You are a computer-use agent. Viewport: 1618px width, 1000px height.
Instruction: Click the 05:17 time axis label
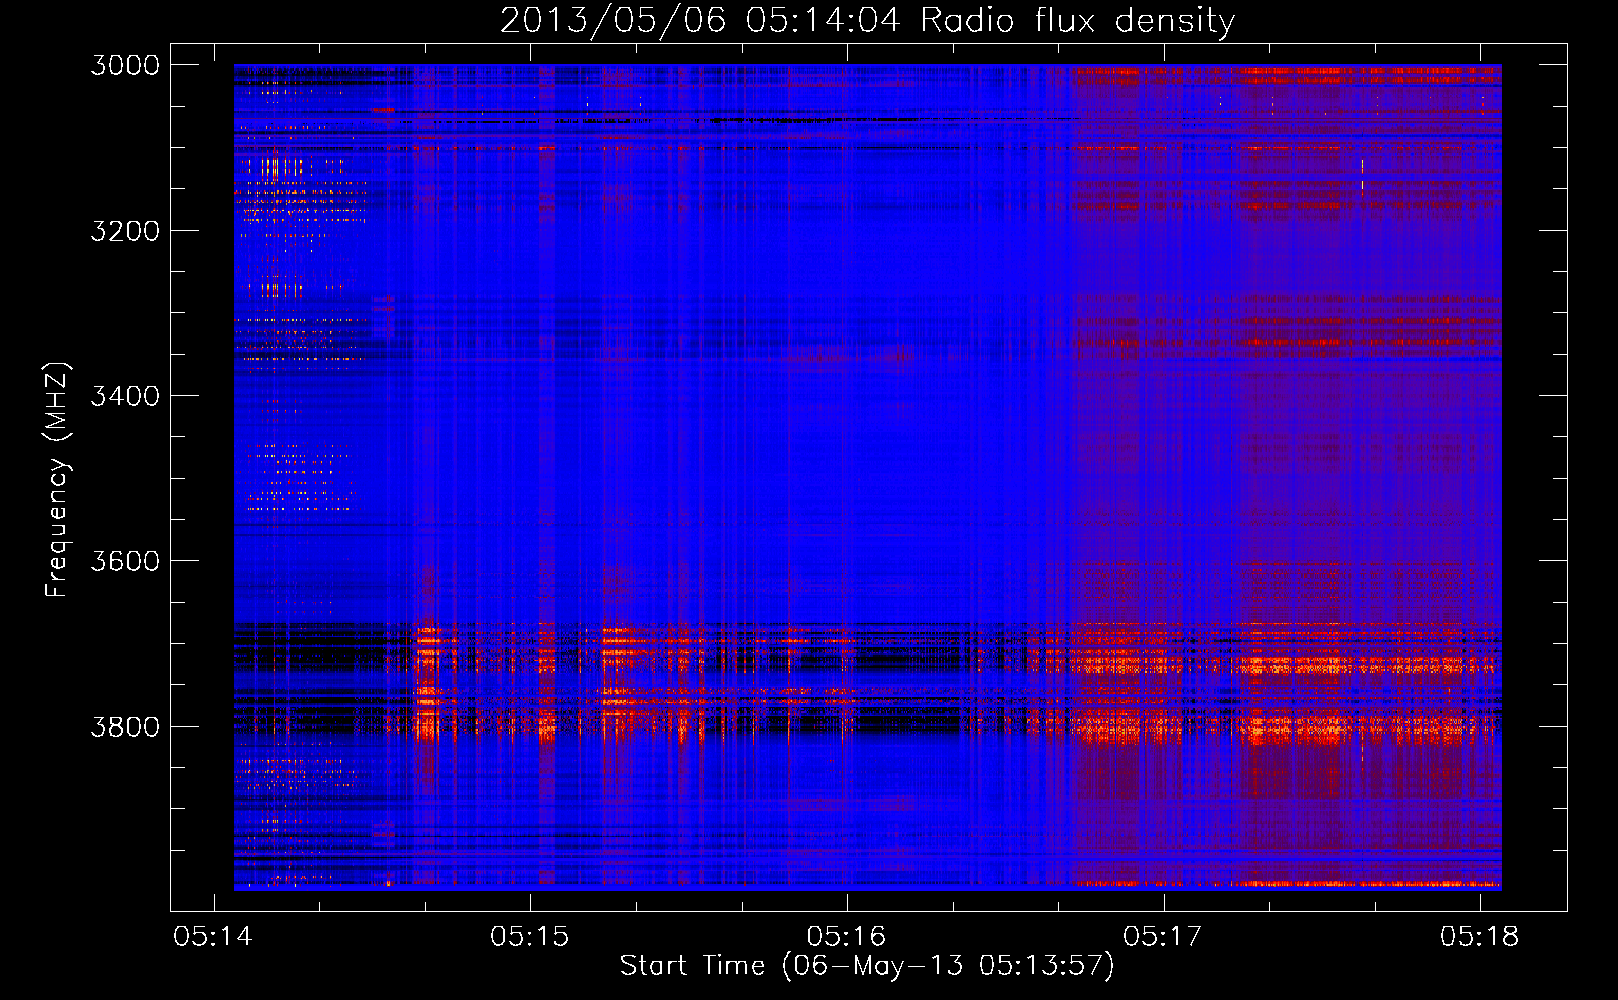coord(1163,937)
